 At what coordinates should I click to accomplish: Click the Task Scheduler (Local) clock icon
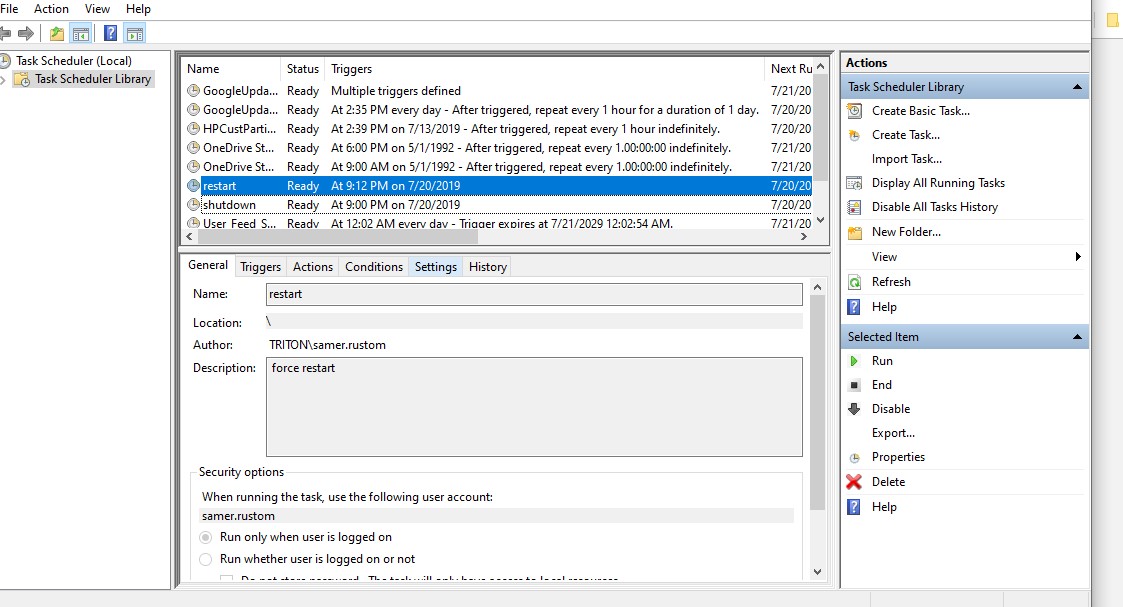pos(6,61)
